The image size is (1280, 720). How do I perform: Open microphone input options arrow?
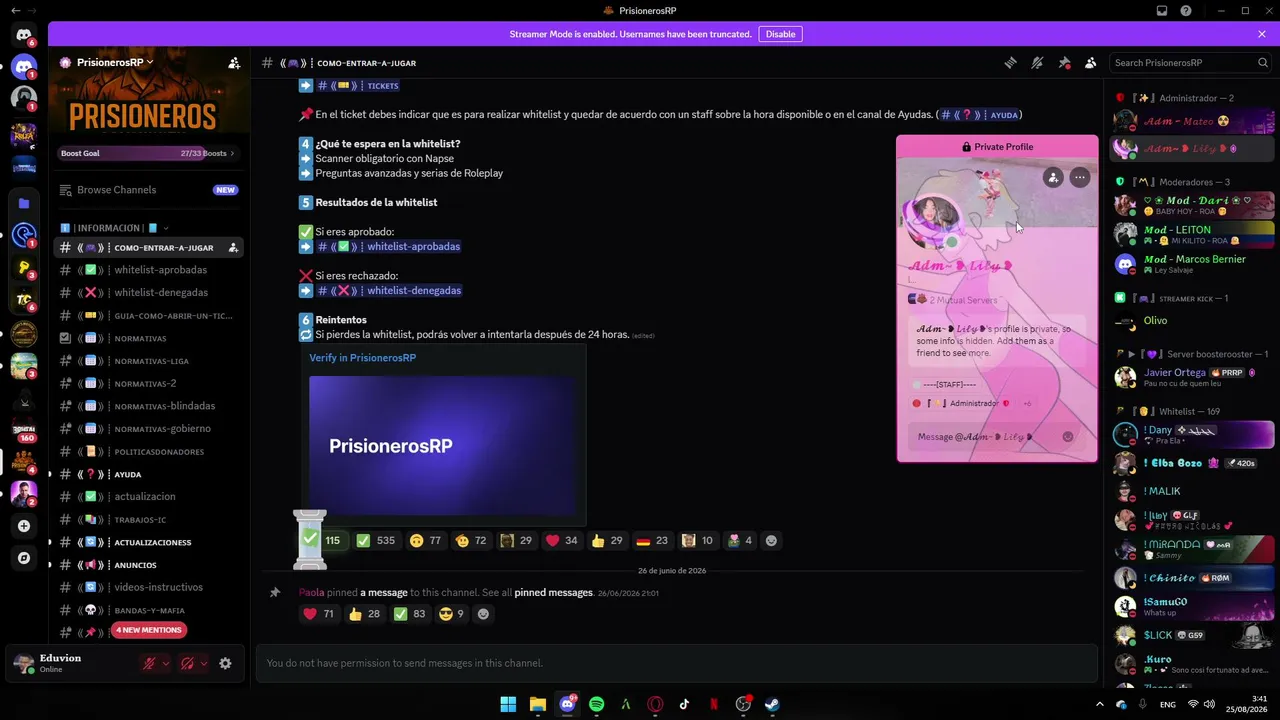[166, 663]
